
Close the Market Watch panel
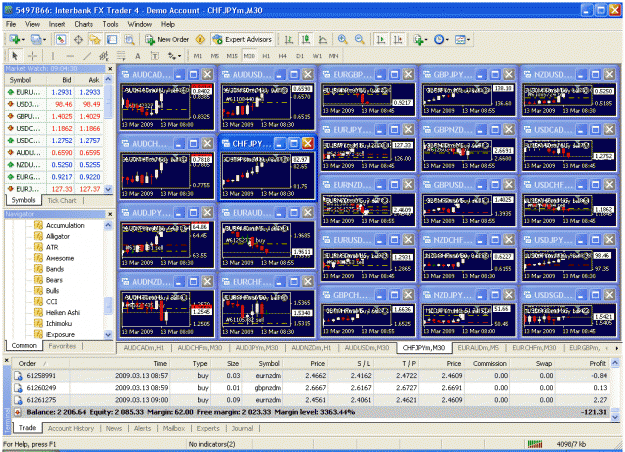110,69
